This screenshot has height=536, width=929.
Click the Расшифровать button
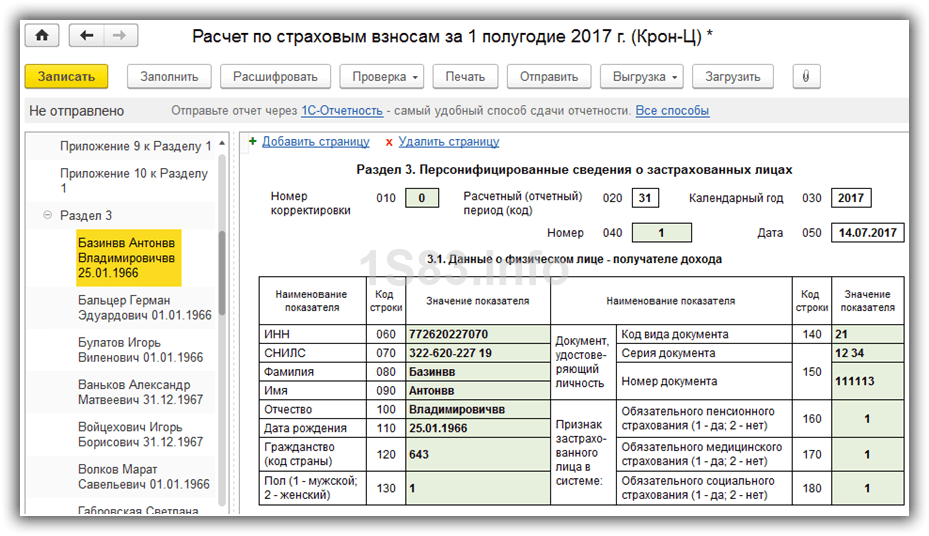tap(275, 76)
